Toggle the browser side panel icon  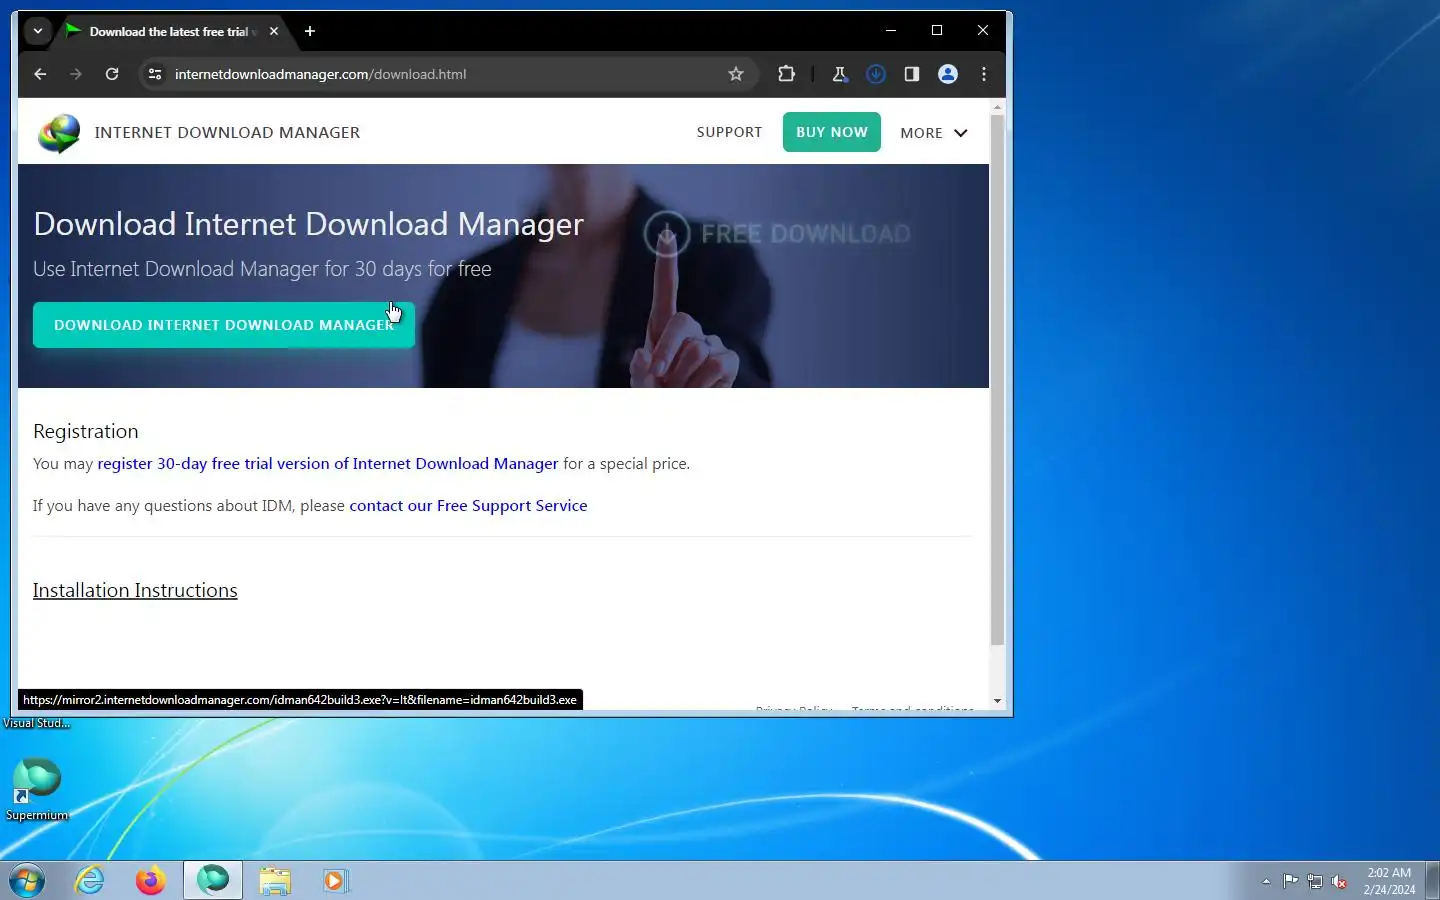coord(912,74)
